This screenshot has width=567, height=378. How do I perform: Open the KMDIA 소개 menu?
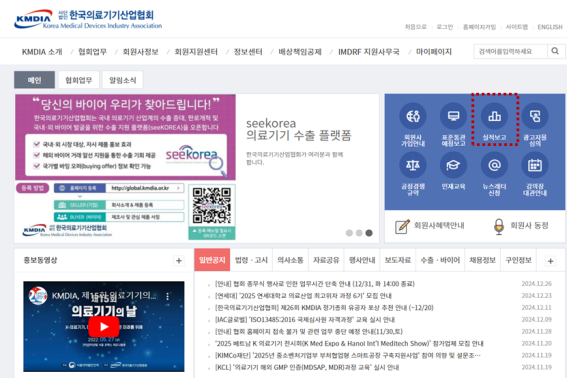[x=42, y=52]
